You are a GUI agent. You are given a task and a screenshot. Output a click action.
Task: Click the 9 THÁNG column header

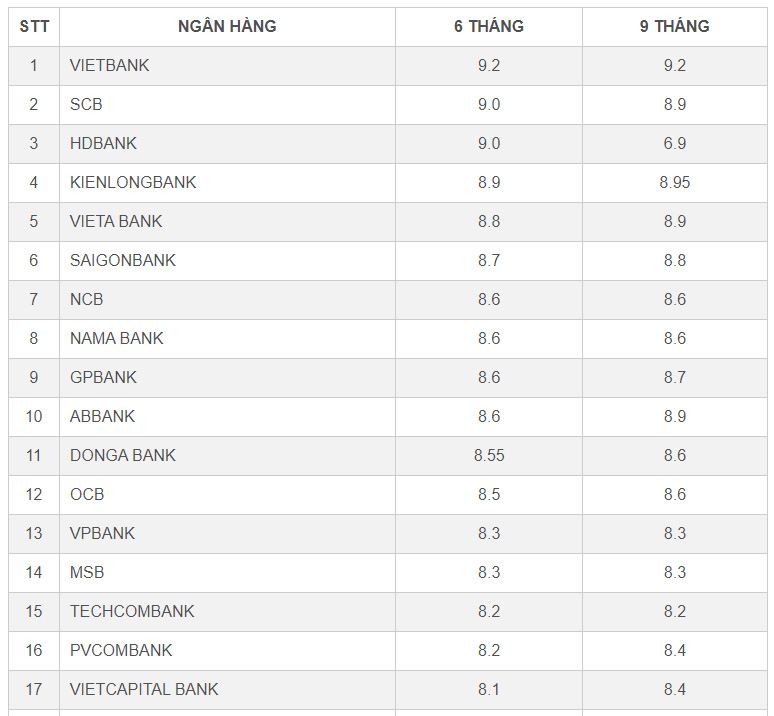pos(674,27)
